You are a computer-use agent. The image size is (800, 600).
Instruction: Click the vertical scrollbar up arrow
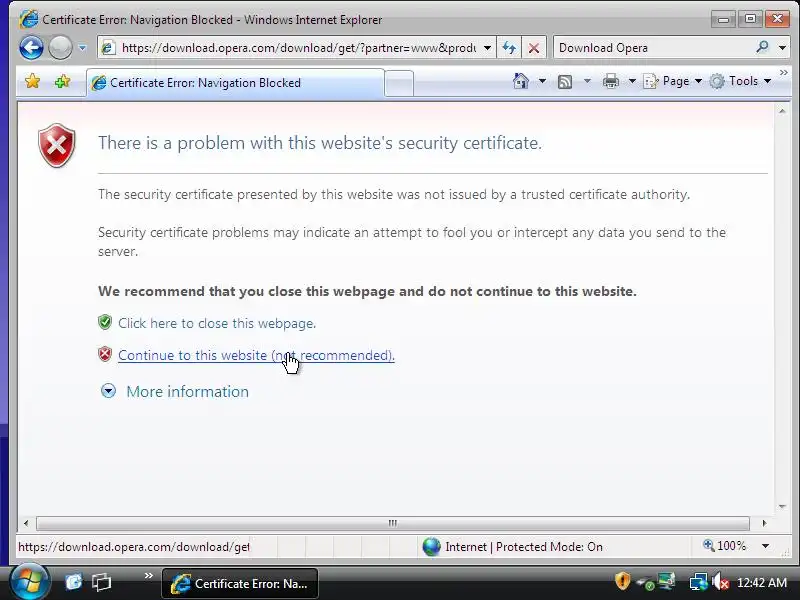(x=782, y=111)
